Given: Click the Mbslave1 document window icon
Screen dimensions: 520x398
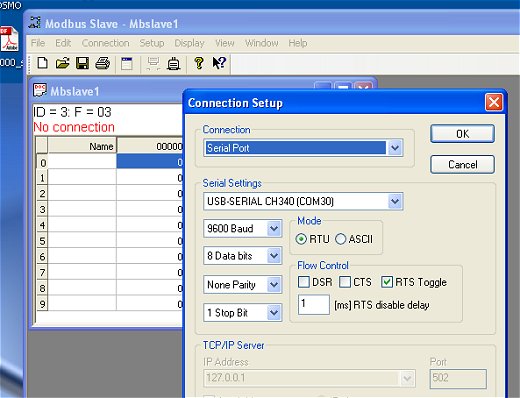Looking at the screenshot, I should click(x=40, y=90).
